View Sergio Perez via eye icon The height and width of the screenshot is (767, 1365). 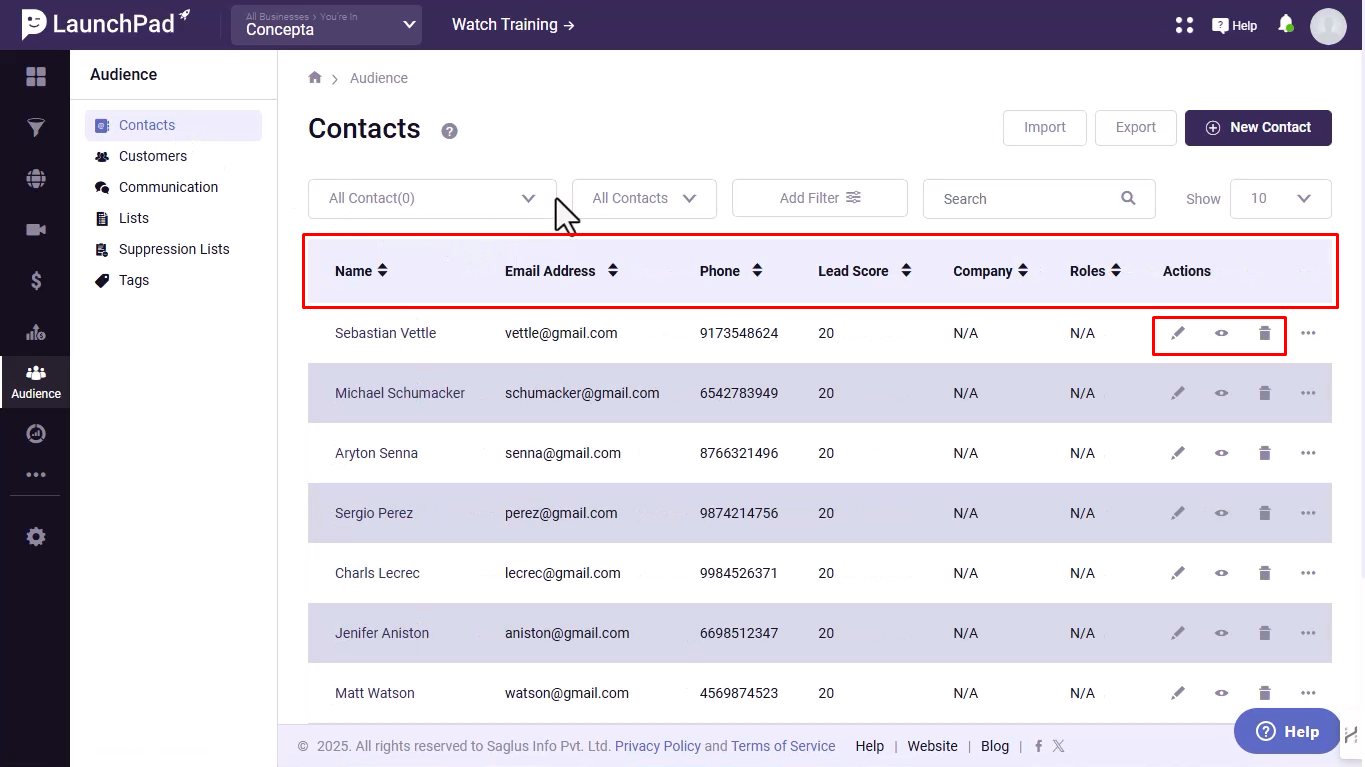1222,513
